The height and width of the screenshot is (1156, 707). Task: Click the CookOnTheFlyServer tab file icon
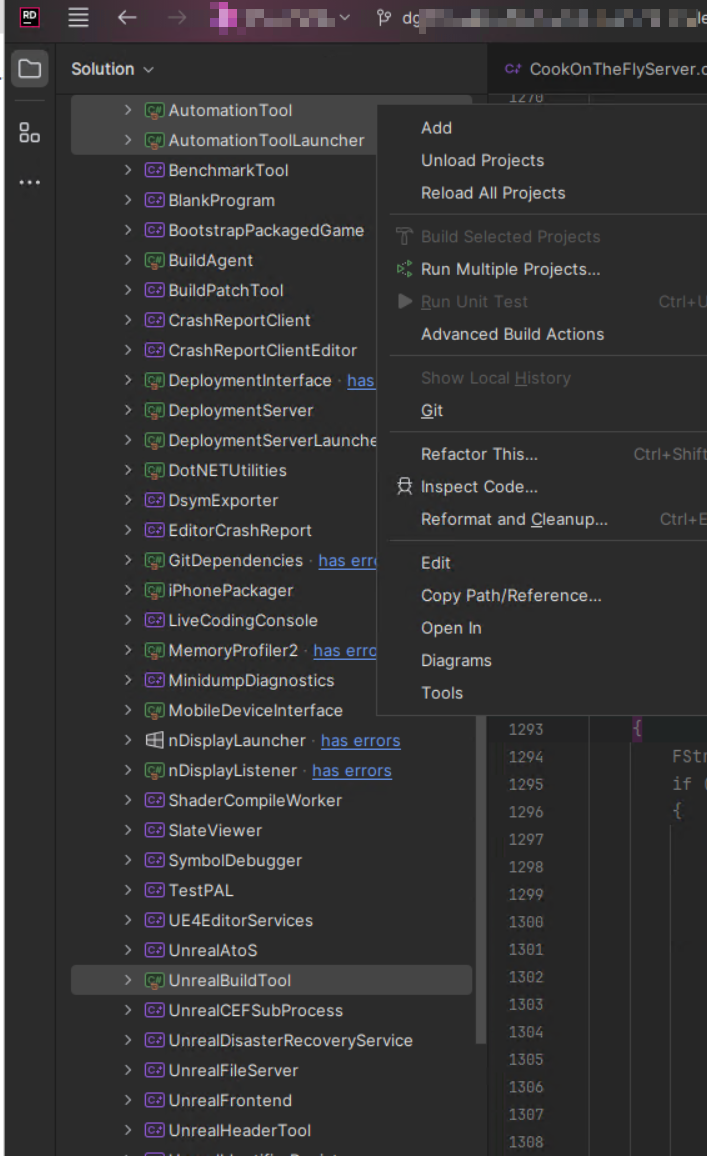512,69
